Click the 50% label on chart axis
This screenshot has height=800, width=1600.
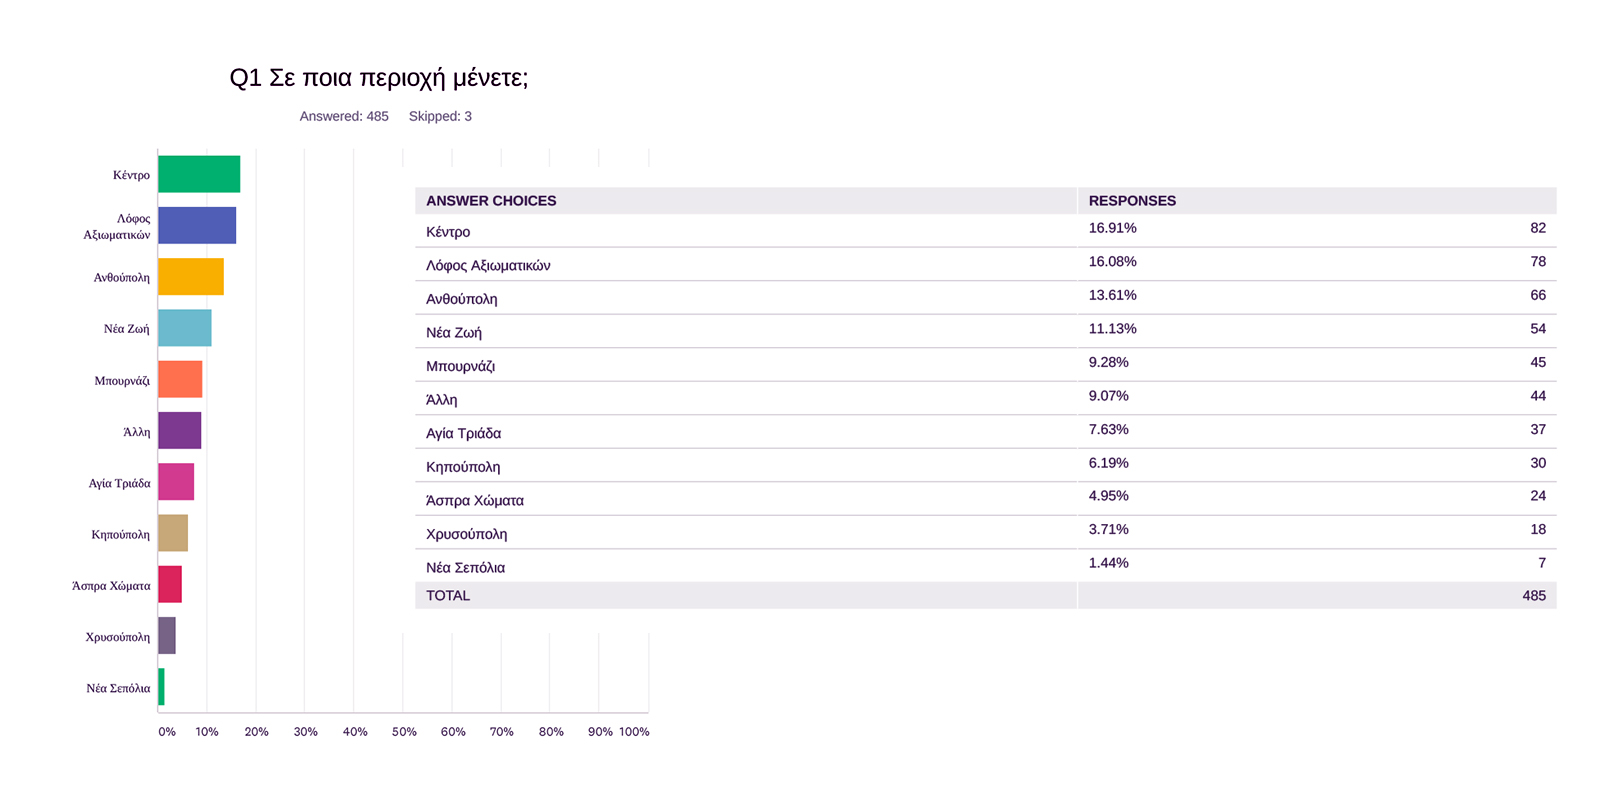[404, 732]
